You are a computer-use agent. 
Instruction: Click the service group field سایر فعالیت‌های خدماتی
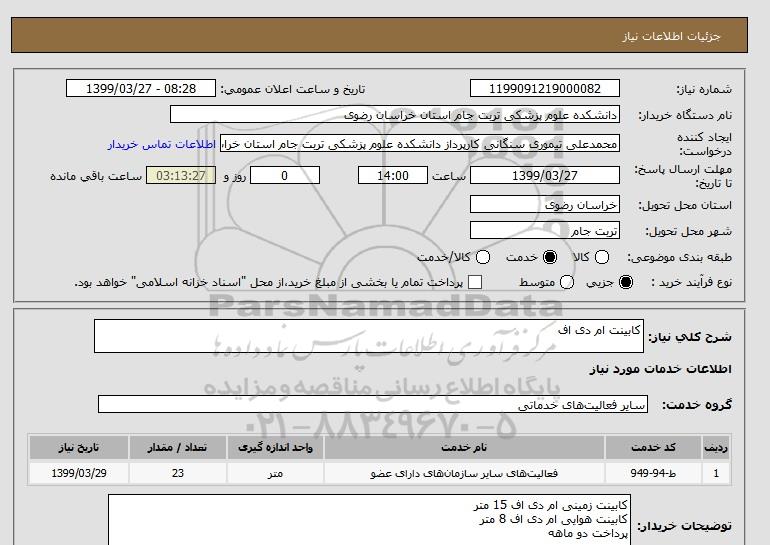click(x=373, y=404)
